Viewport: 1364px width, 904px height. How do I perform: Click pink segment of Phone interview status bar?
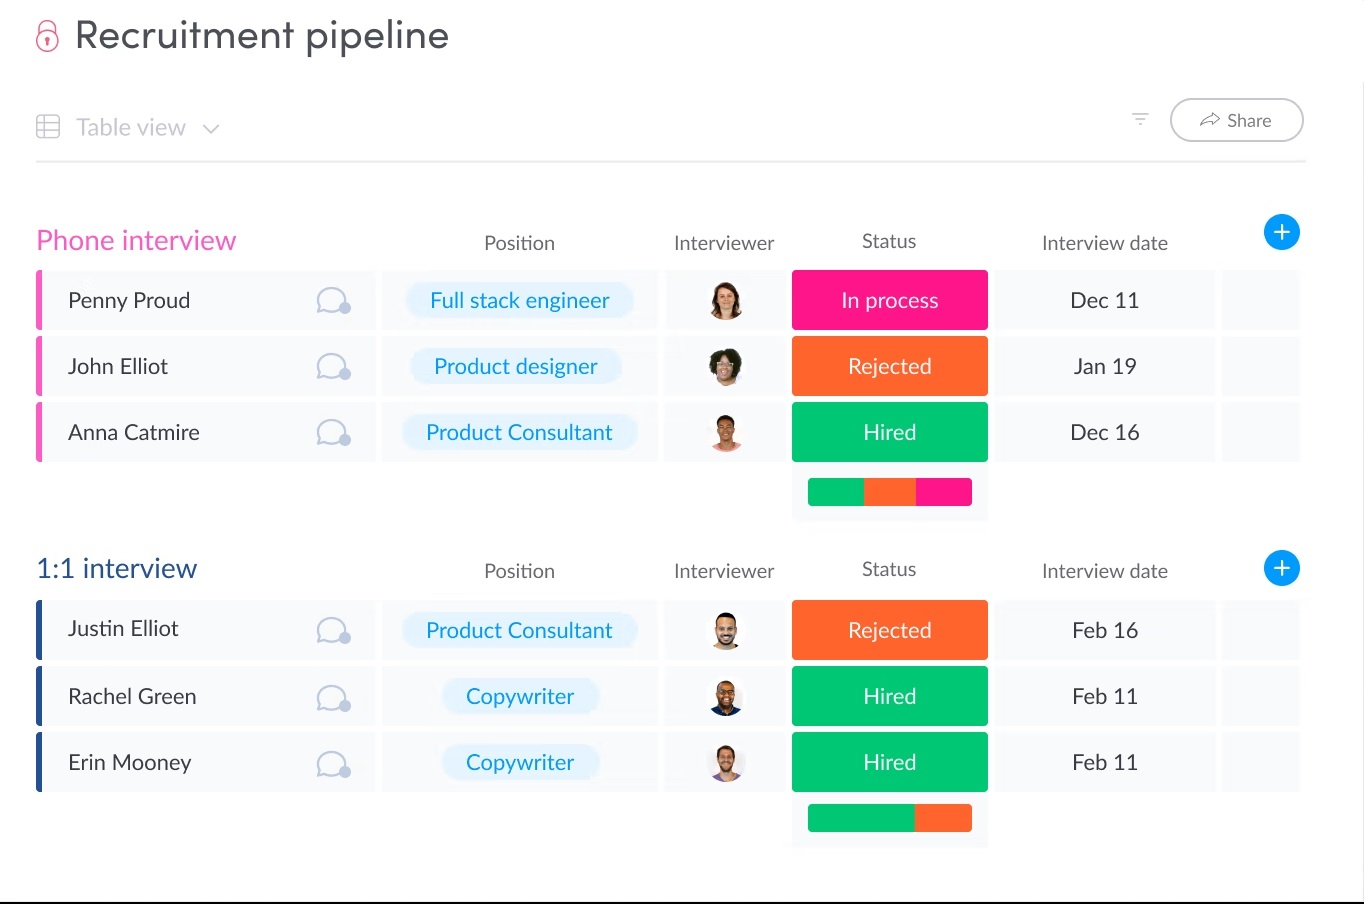pyautogui.click(x=944, y=492)
